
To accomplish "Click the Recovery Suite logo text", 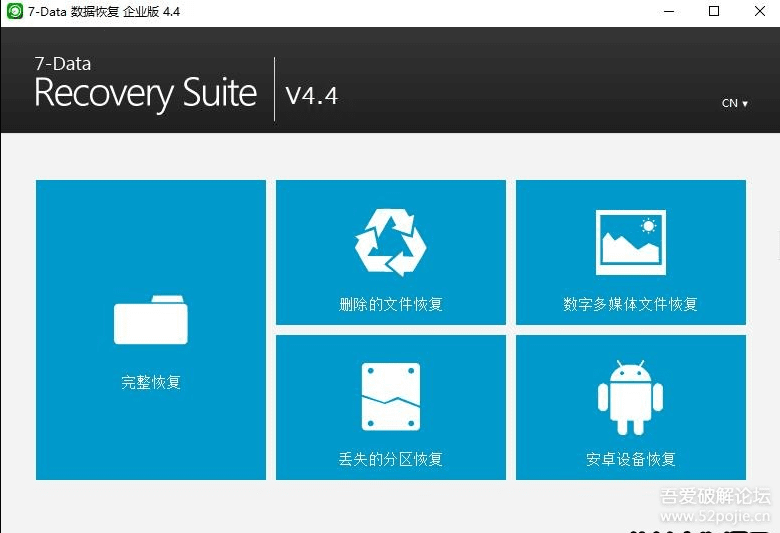I will pos(145,93).
